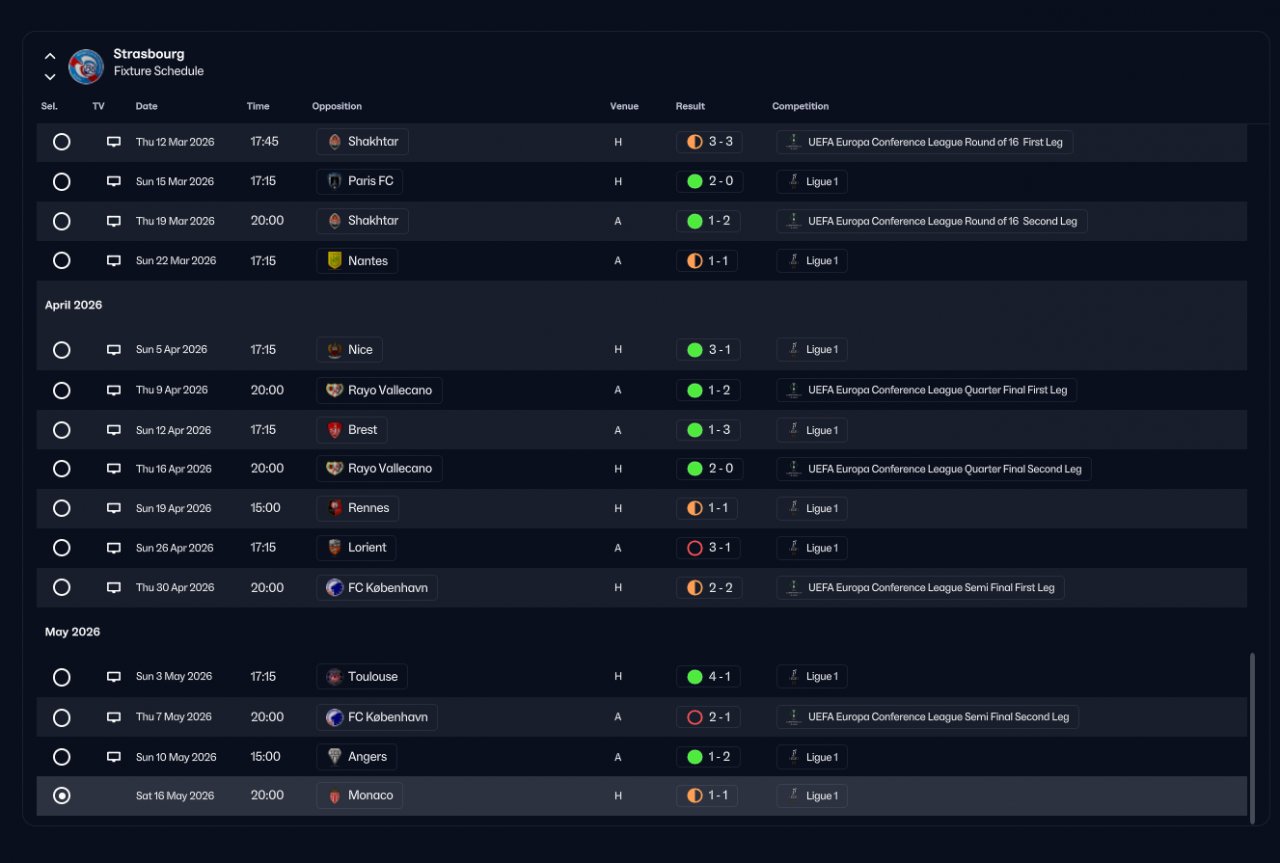
Task: Select the radio button for the Lorient match
Action: point(62,548)
